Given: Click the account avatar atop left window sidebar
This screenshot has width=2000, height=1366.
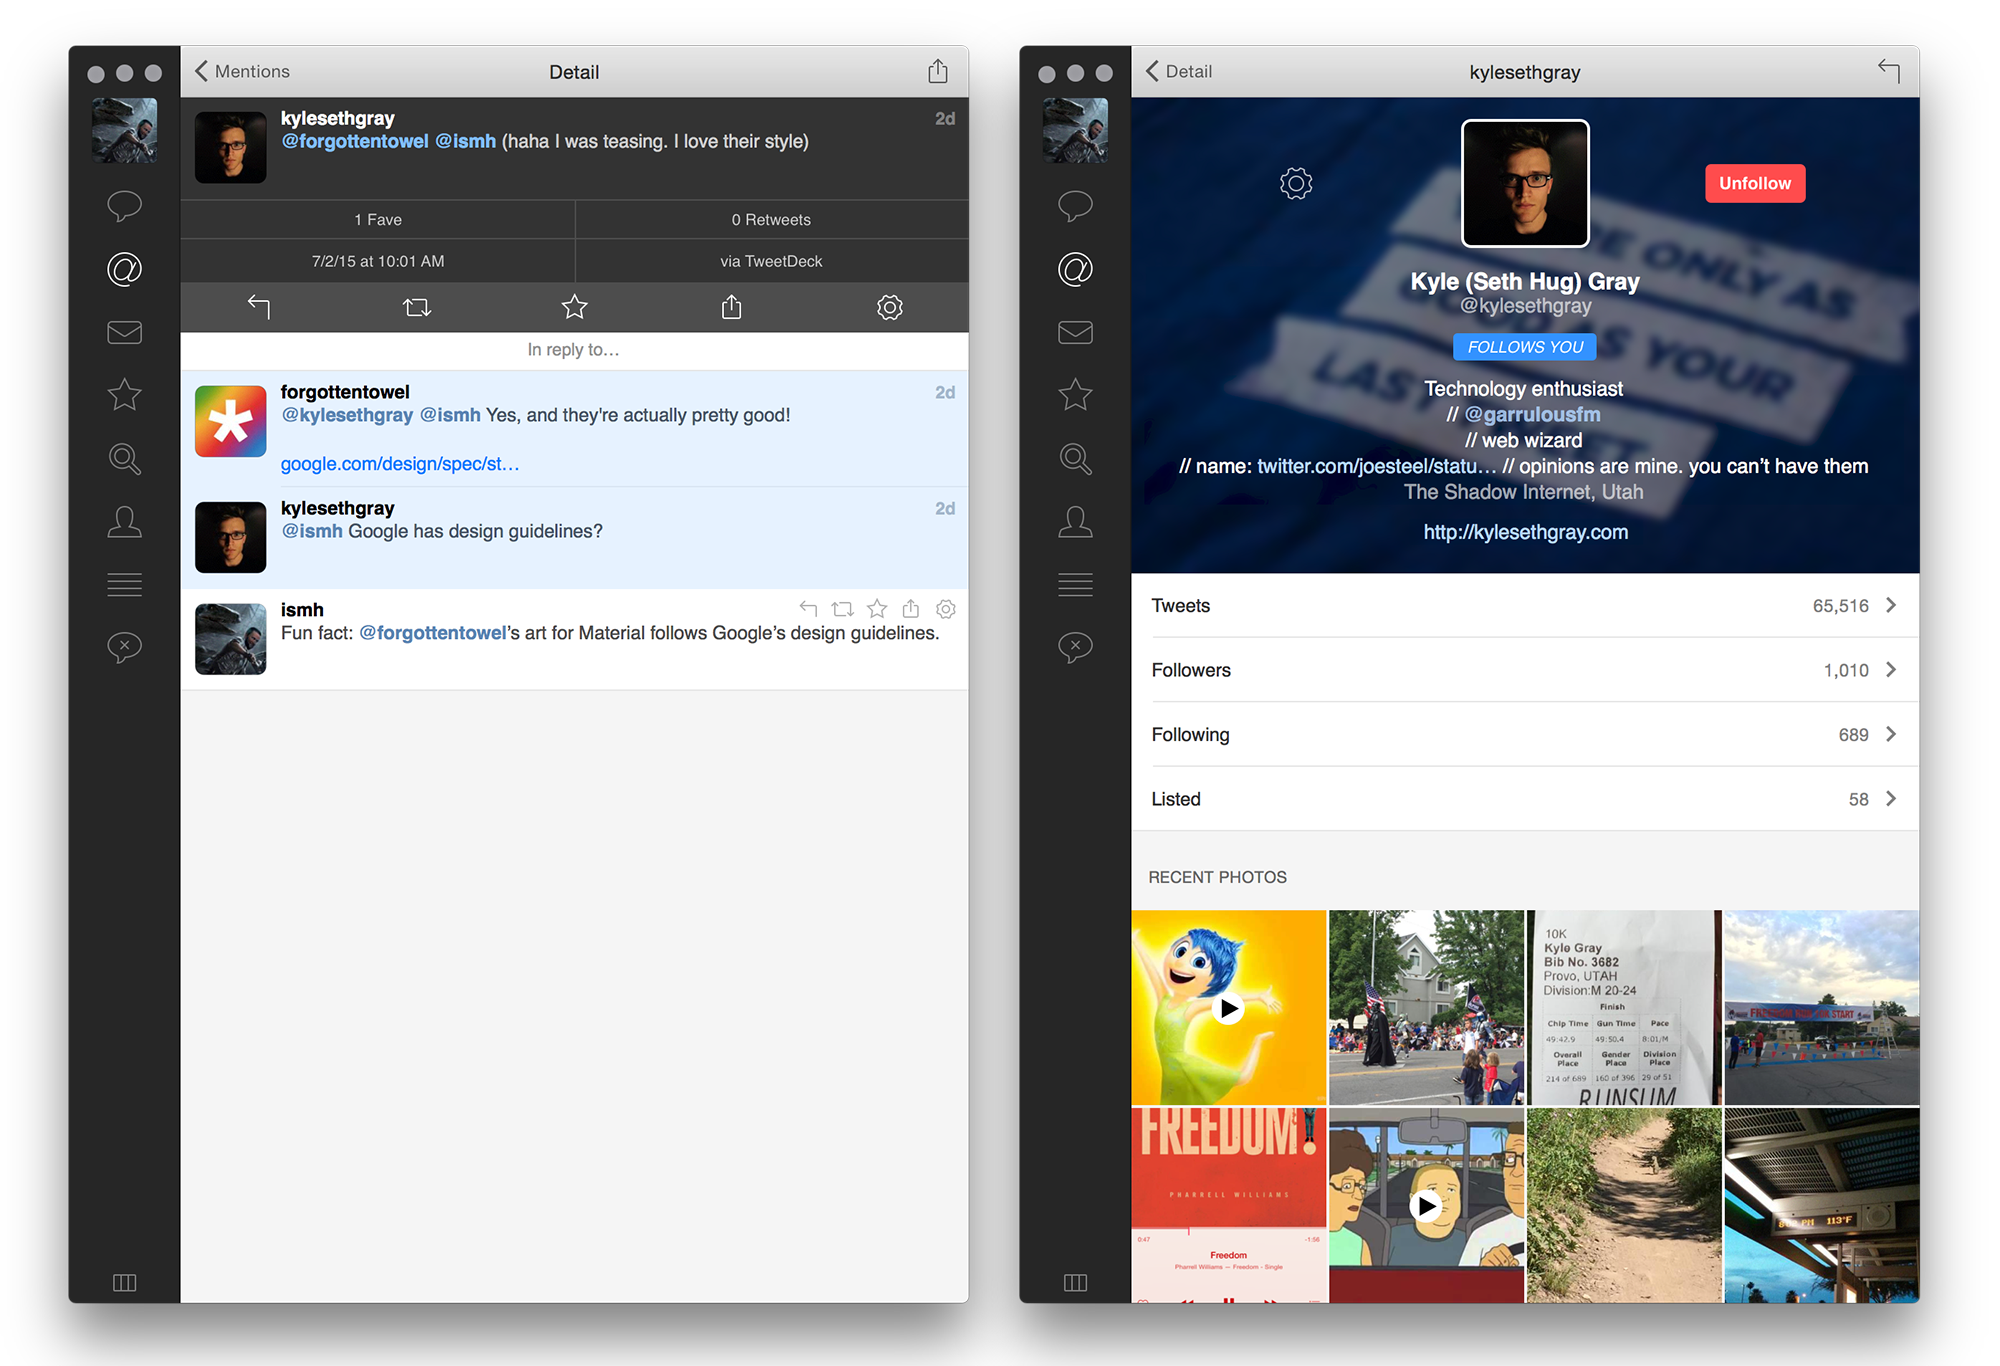Looking at the screenshot, I should (124, 130).
